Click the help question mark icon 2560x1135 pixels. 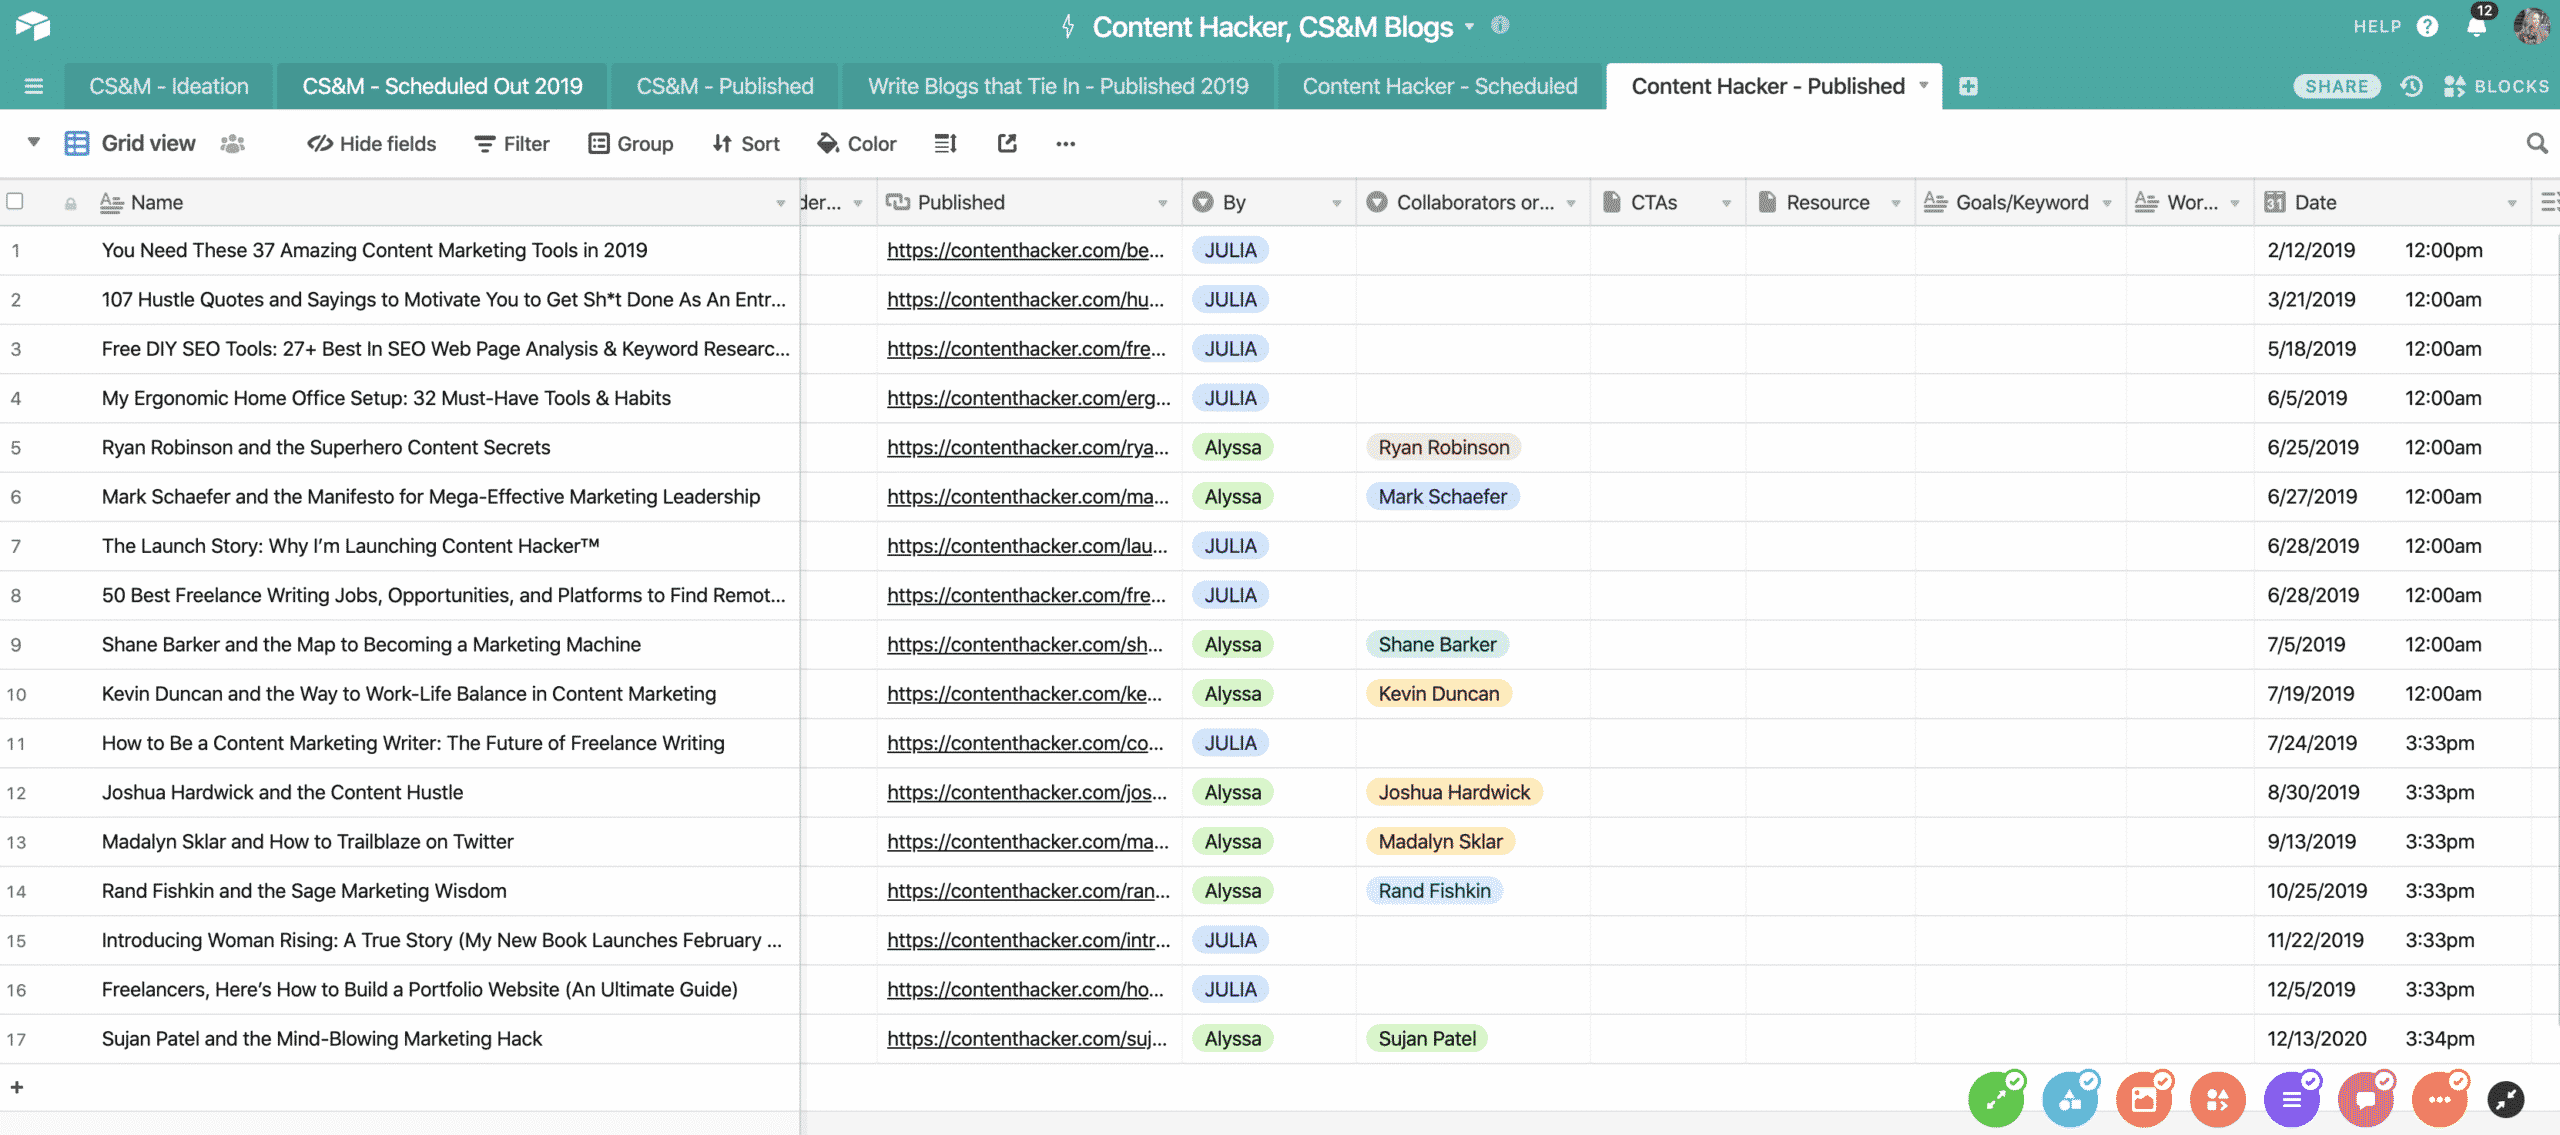(x=2427, y=27)
